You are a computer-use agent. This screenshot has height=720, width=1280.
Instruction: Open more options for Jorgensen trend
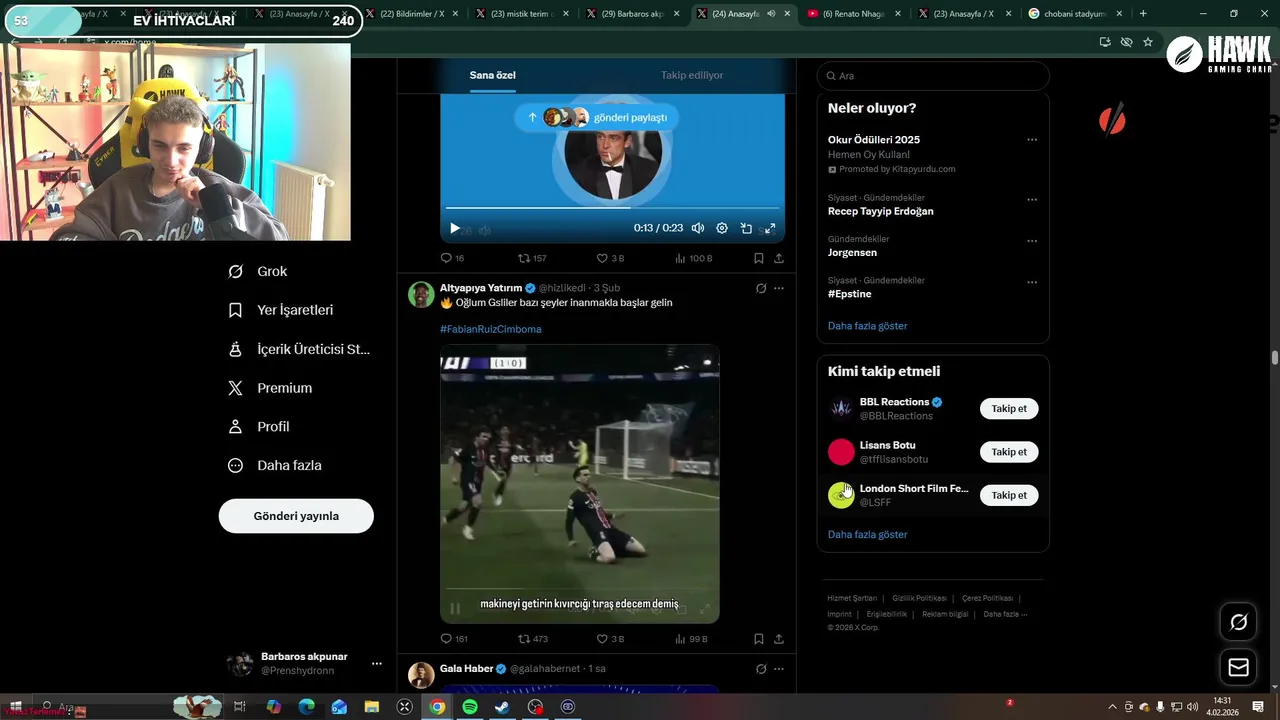point(1032,241)
